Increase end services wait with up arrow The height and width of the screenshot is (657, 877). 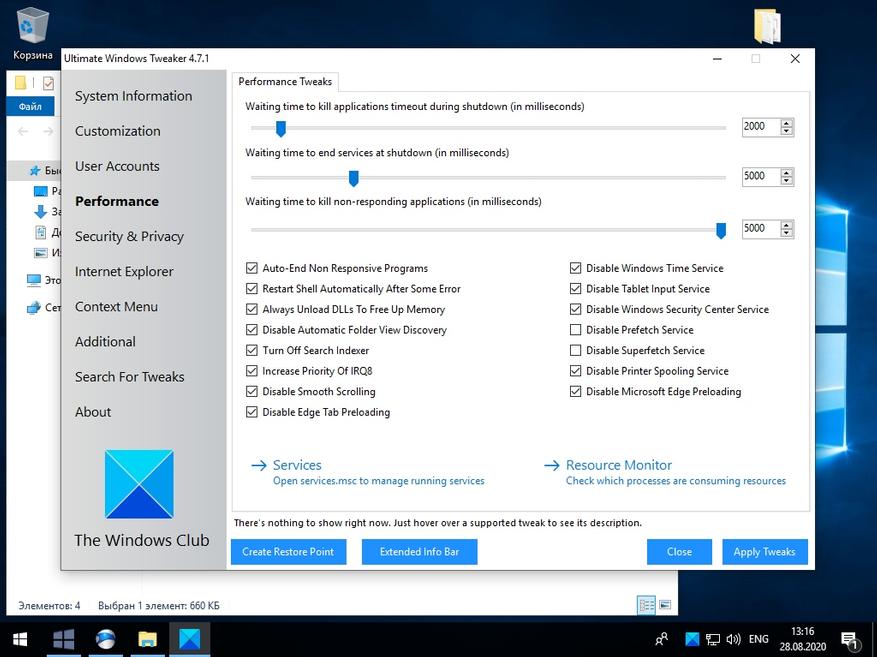[x=786, y=173]
